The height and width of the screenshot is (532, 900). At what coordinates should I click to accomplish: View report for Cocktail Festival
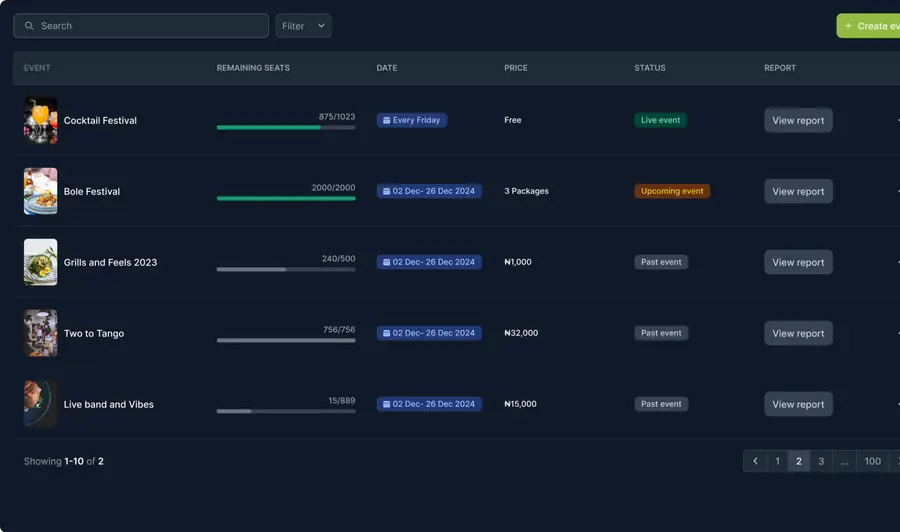click(x=798, y=121)
